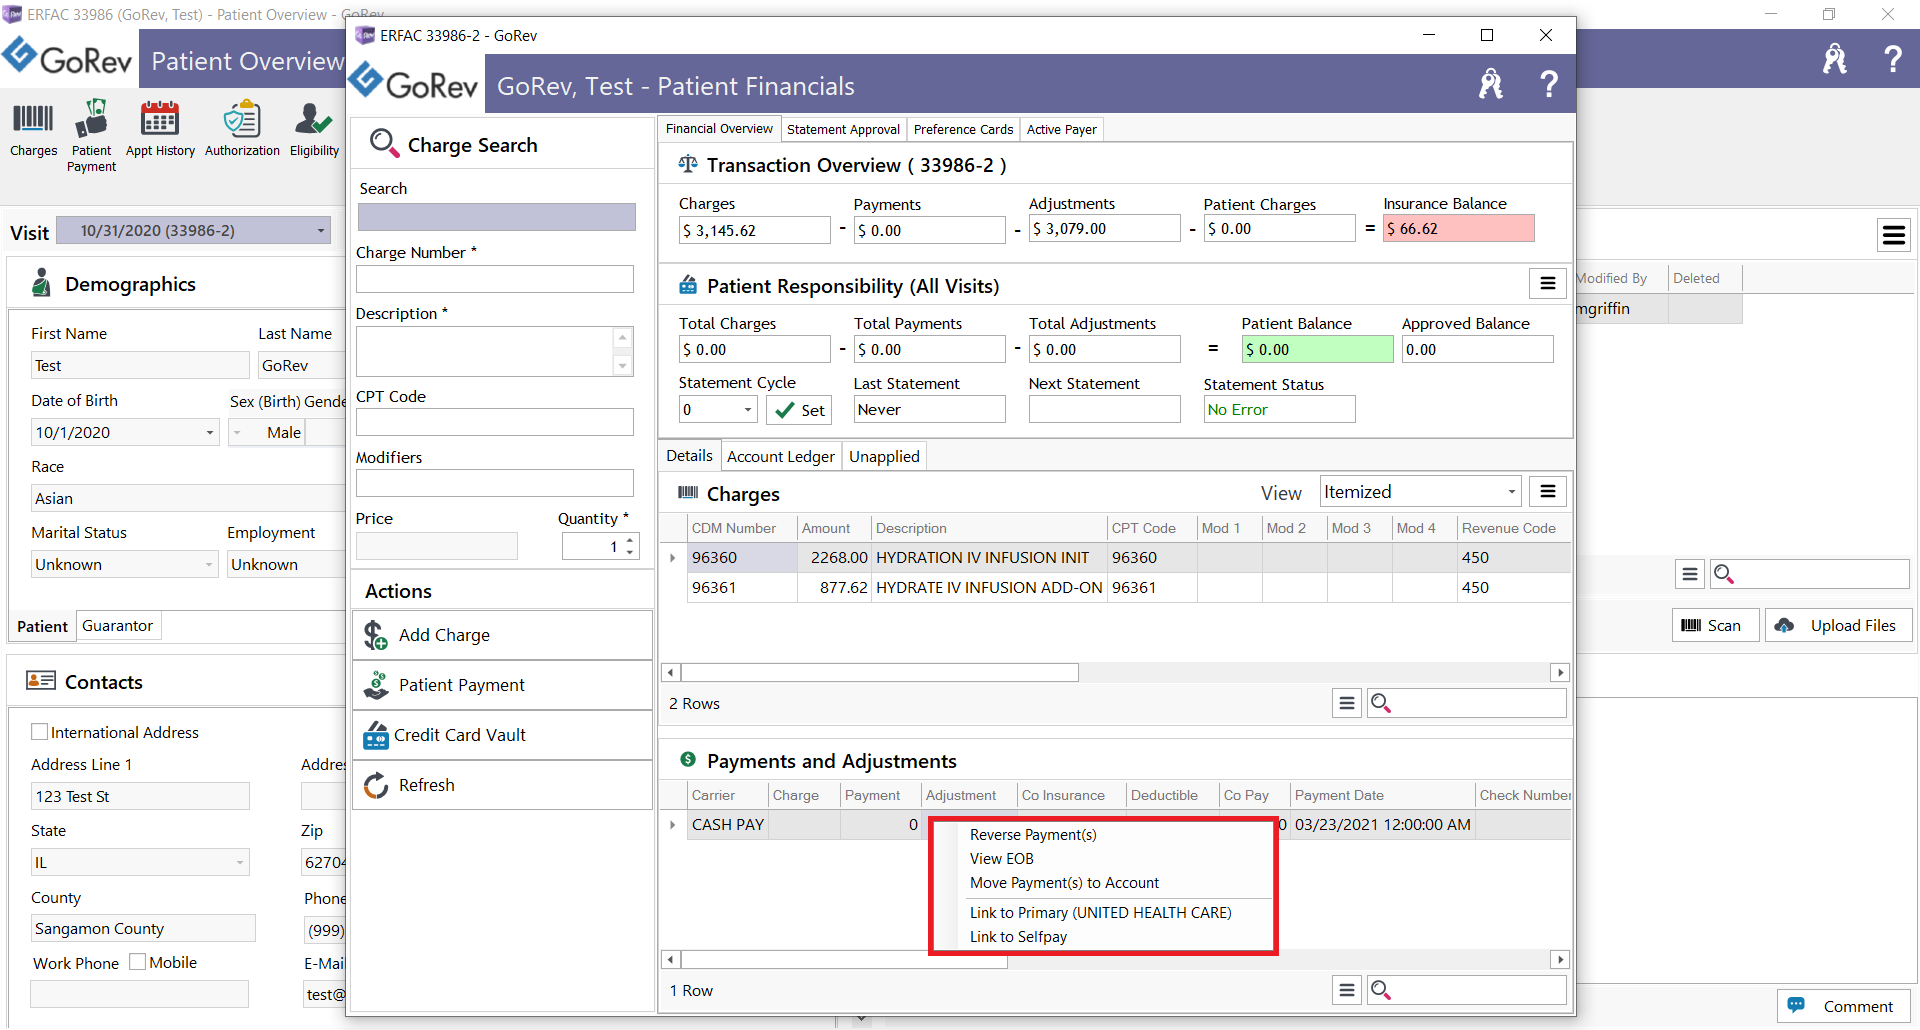
Task: Switch to the Statement Approval tab
Action: (x=843, y=129)
